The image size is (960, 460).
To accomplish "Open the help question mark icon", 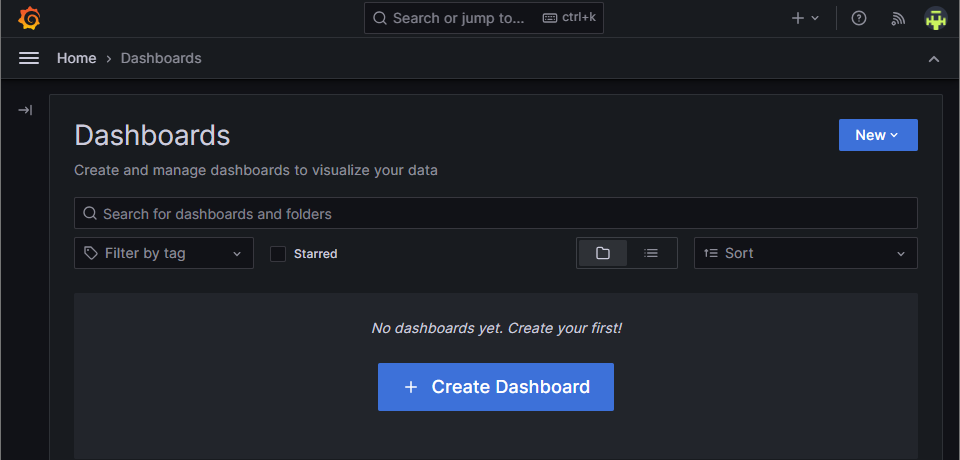I will [859, 18].
